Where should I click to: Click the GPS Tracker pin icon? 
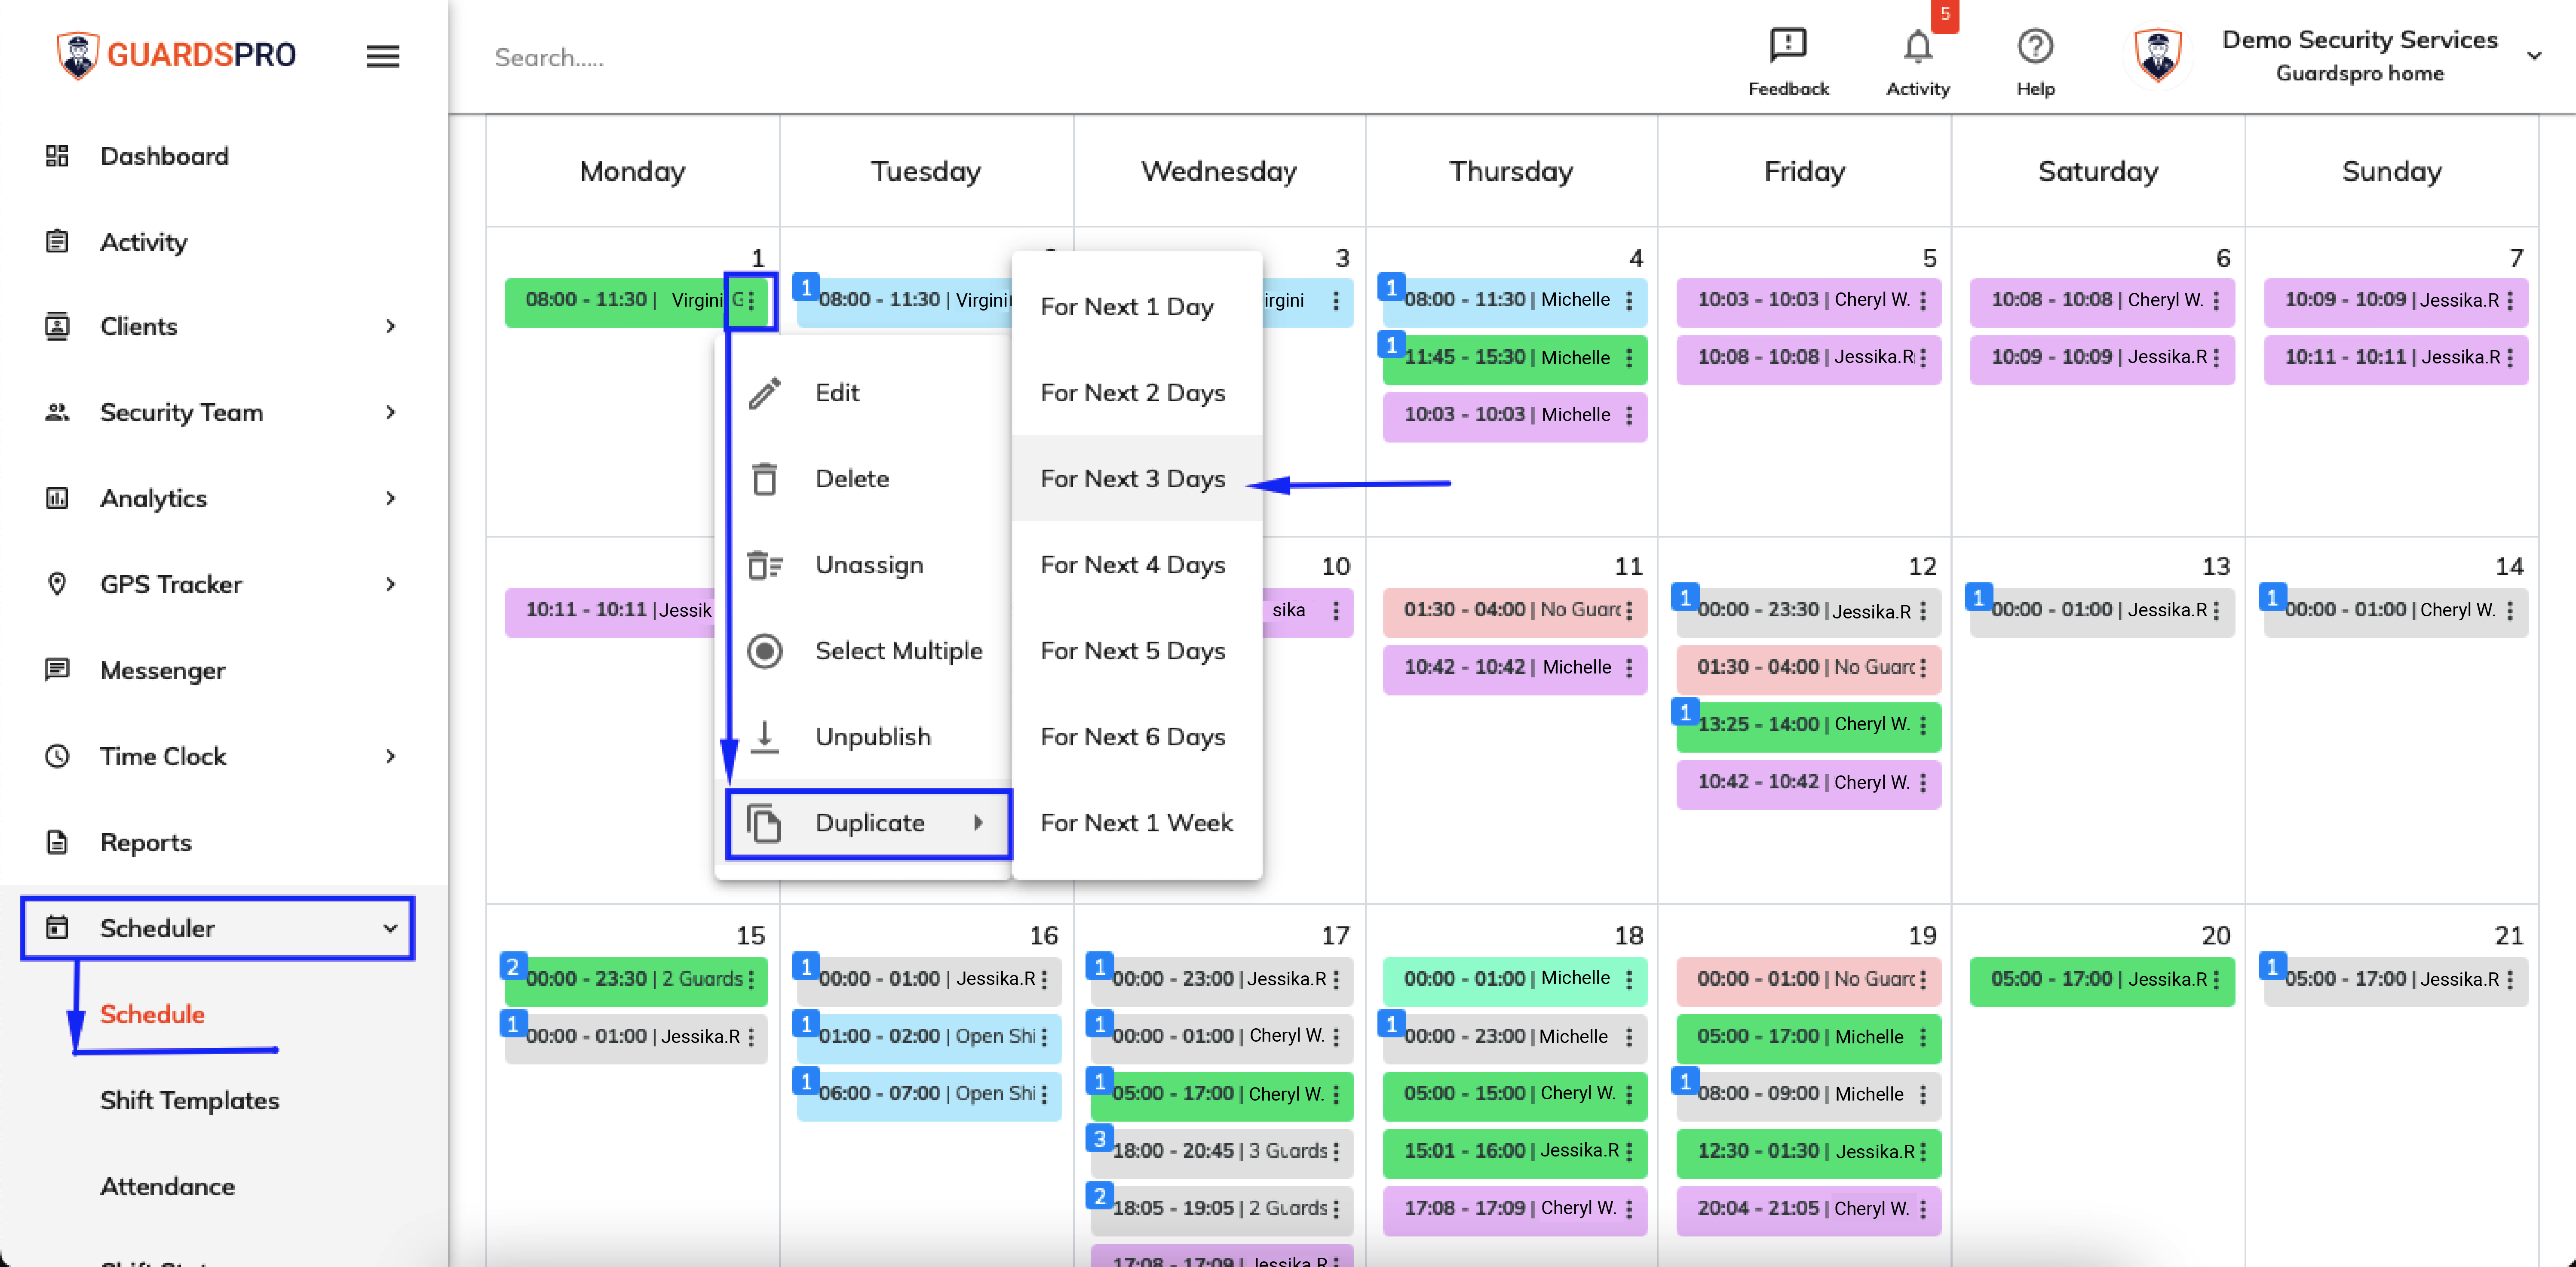point(57,584)
